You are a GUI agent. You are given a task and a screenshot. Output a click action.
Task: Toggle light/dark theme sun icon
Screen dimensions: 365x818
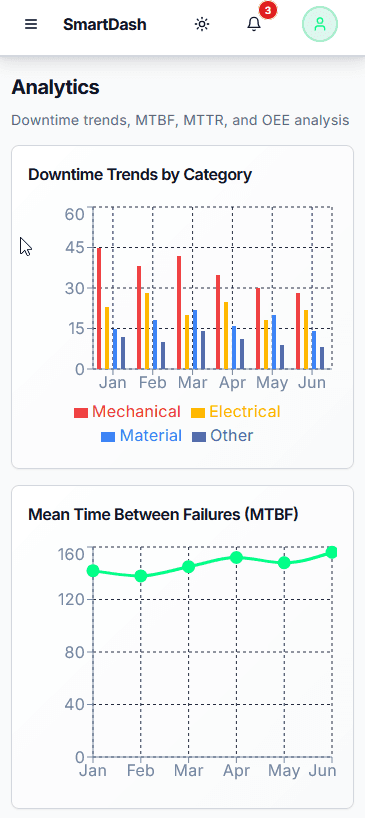point(202,24)
